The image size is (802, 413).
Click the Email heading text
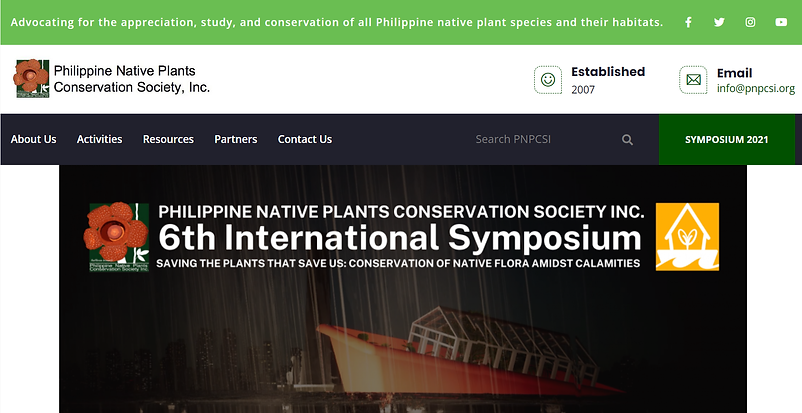[x=734, y=73]
